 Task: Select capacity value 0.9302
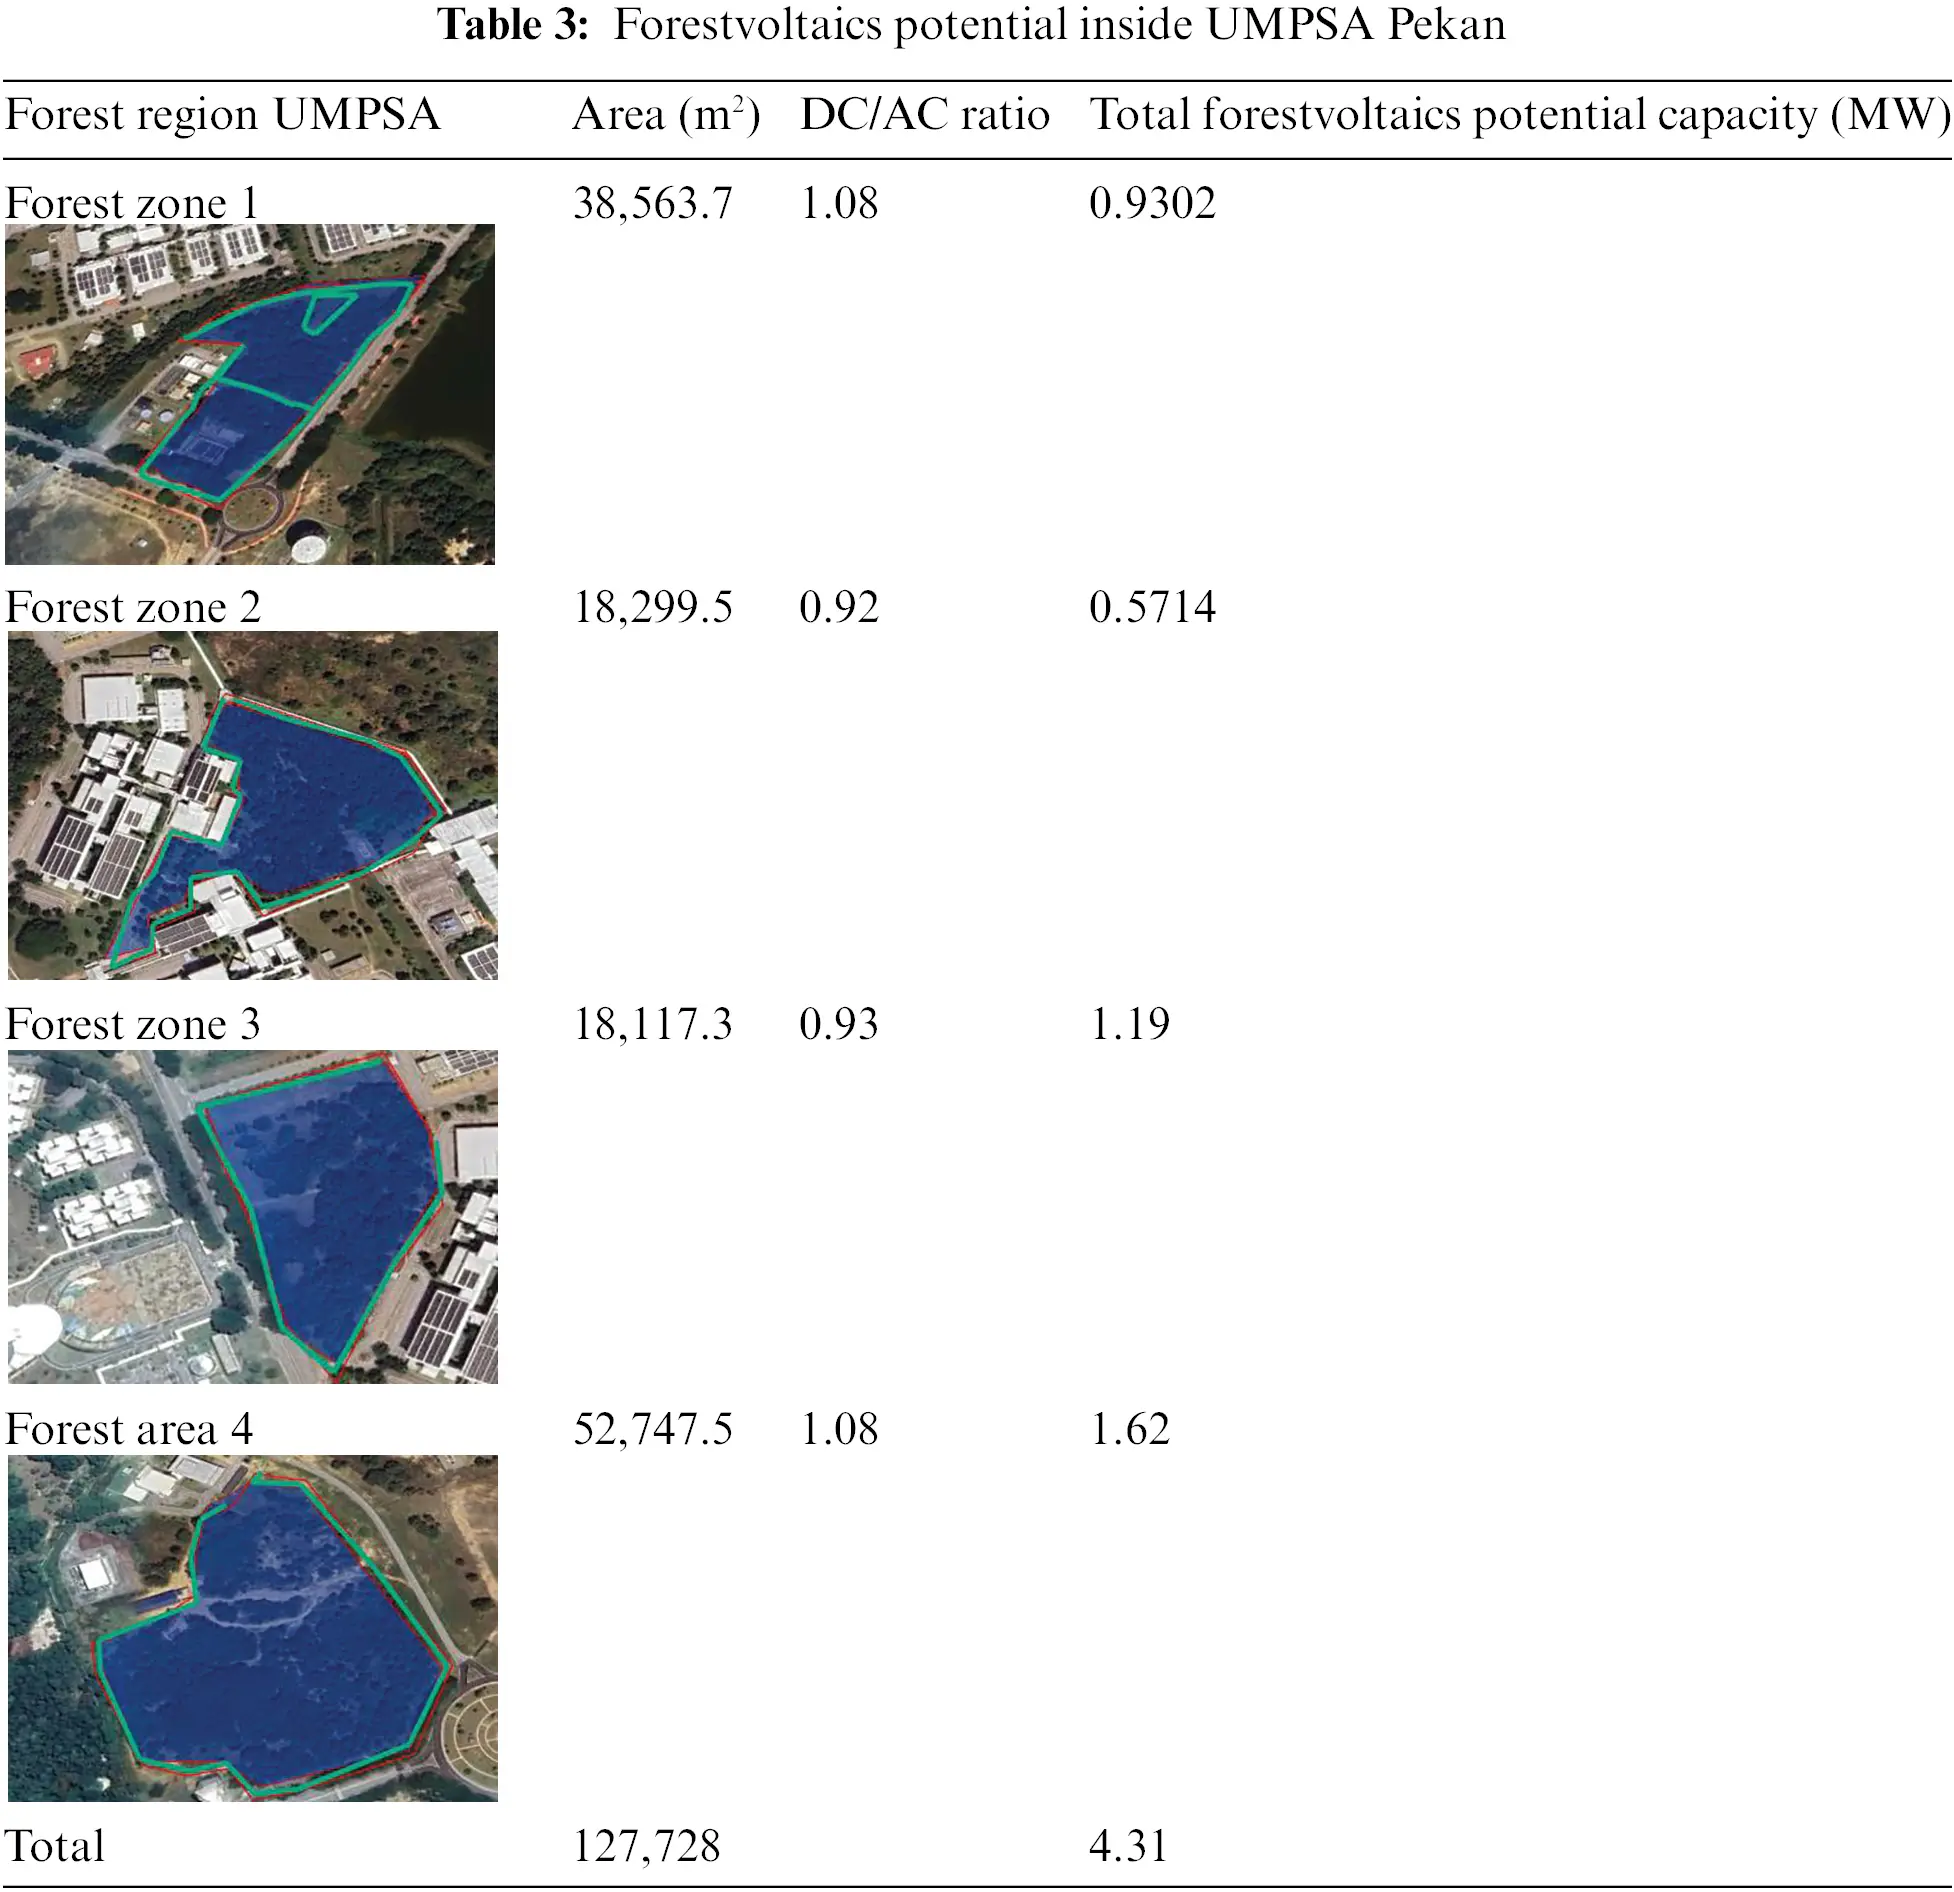click(x=1152, y=204)
